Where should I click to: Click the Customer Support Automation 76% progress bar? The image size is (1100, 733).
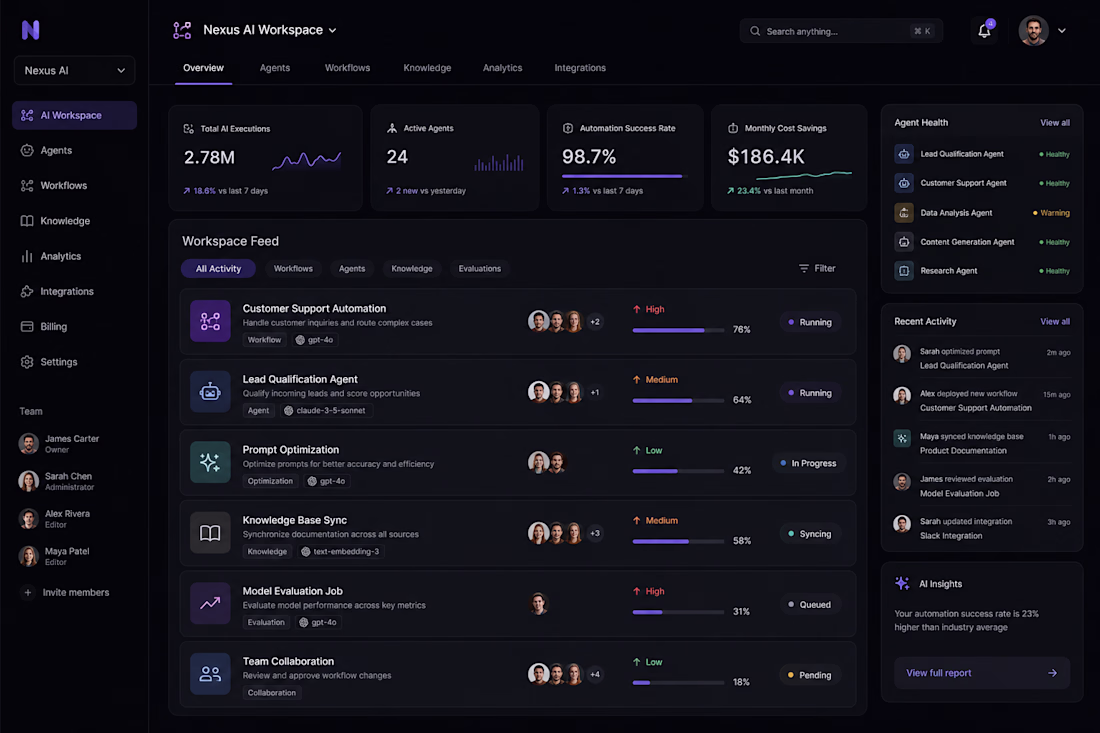(678, 330)
